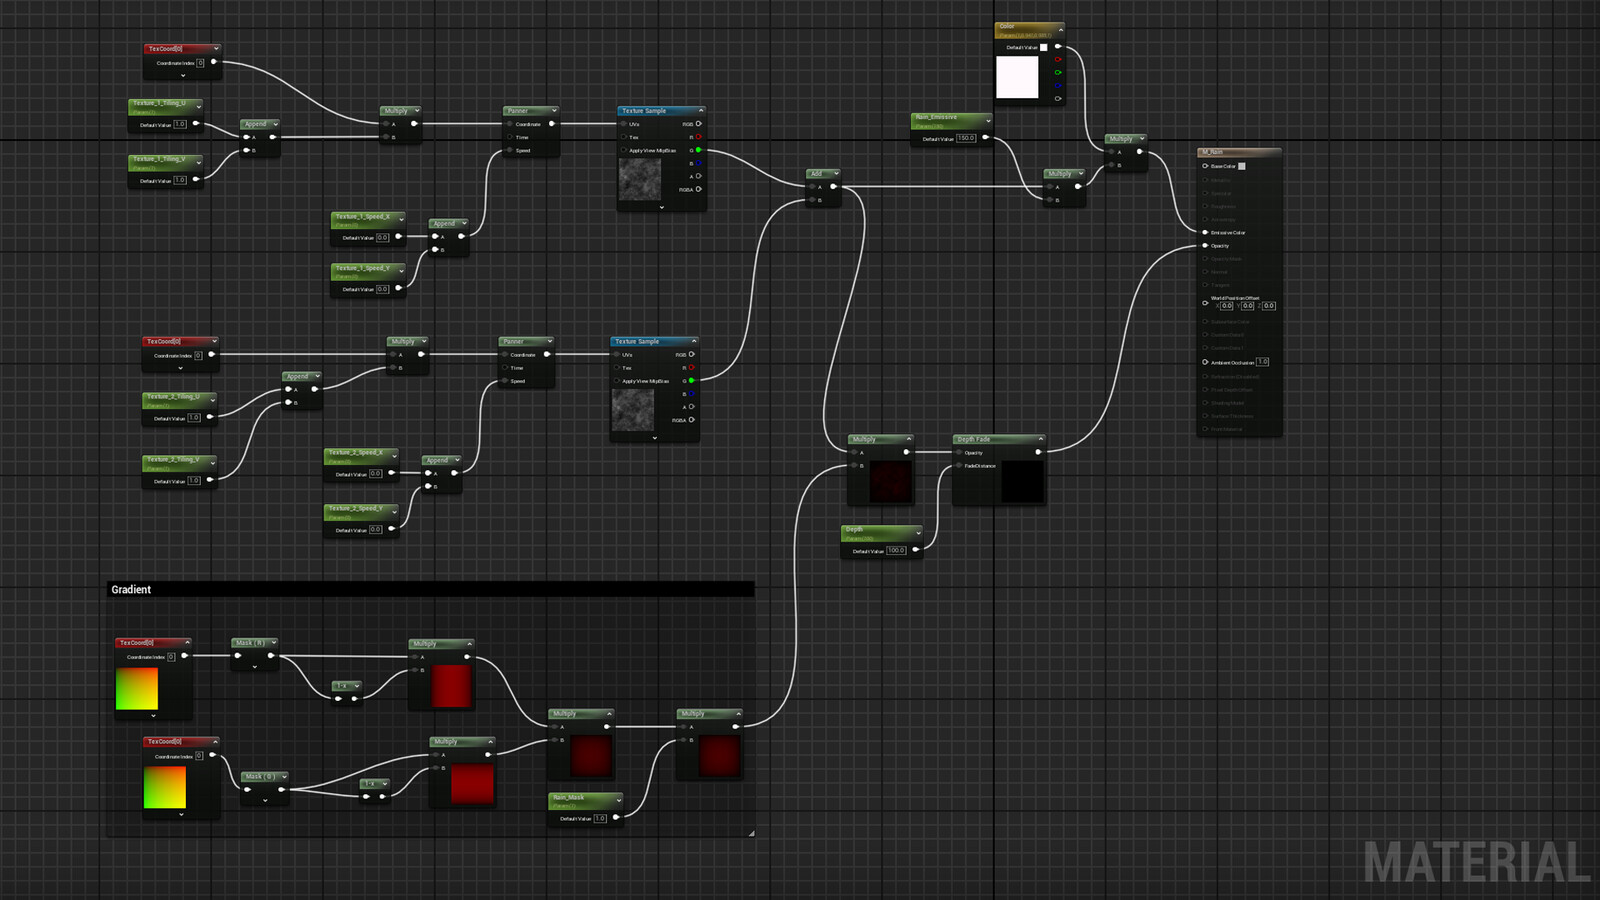Viewport: 1600px width, 900px height.
Task: Click the Texture_2_Tiling_V output pin
Action: point(210,480)
